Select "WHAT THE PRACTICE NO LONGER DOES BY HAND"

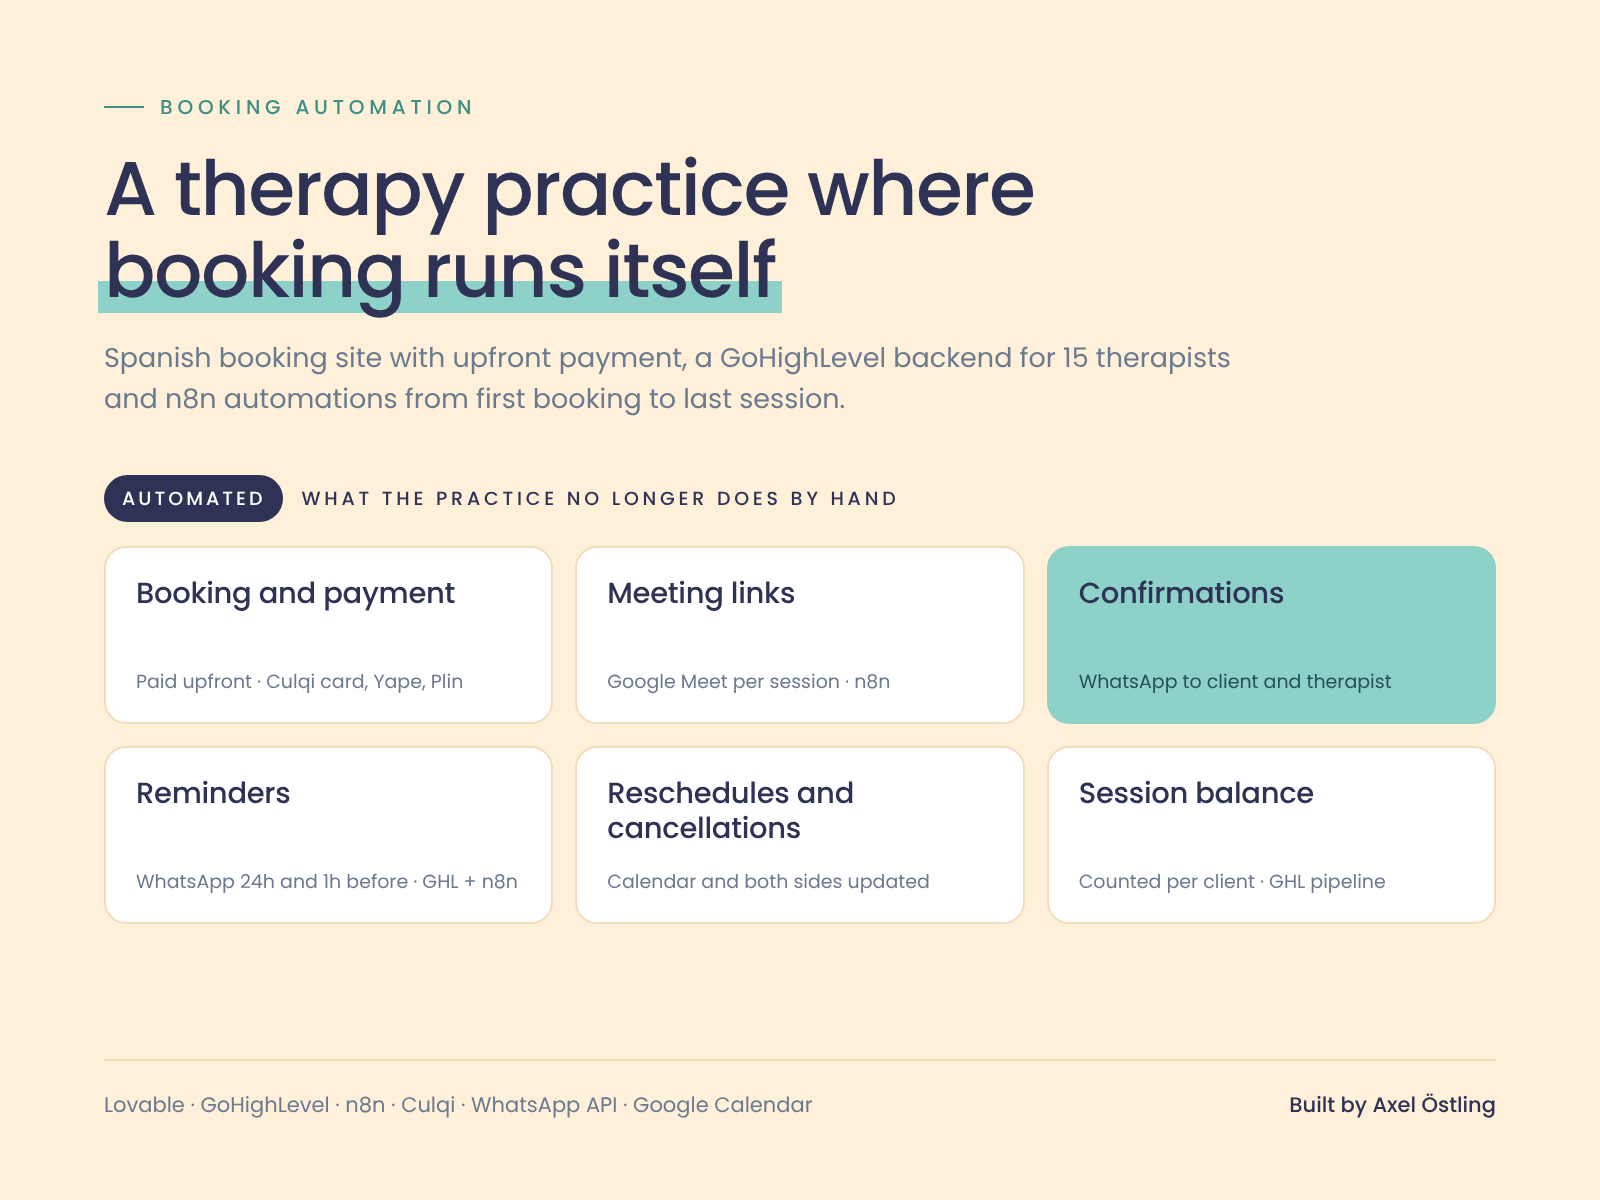(x=600, y=499)
